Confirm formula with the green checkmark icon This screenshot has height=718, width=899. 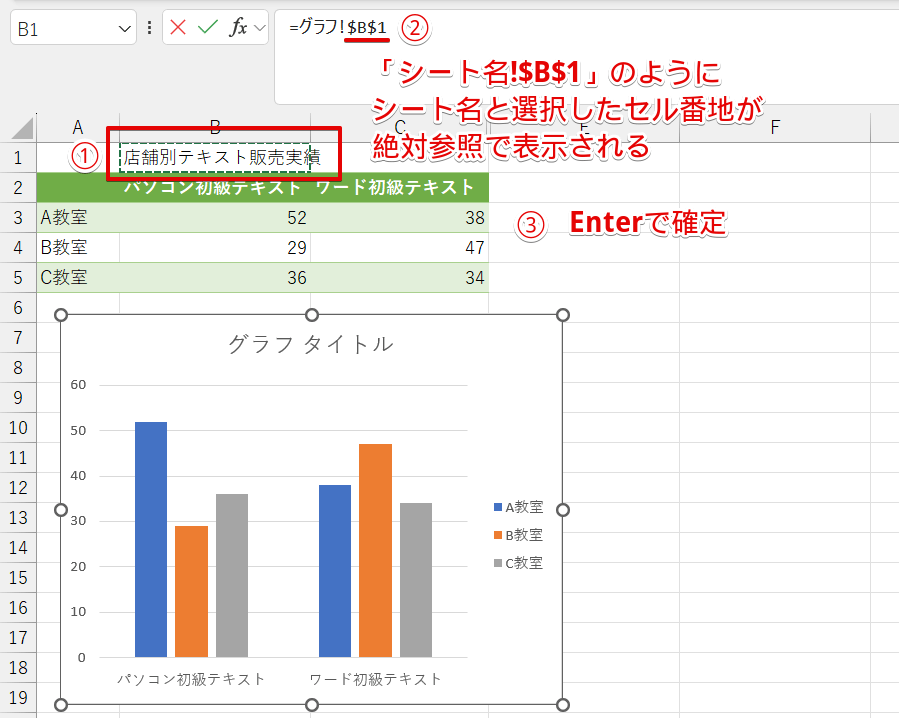(208, 27)
